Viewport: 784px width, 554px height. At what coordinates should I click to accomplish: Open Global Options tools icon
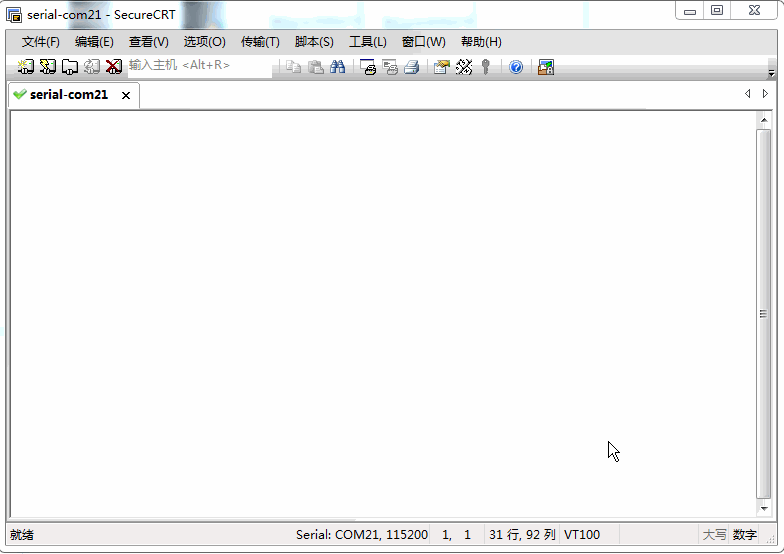(x=464, y=67)
